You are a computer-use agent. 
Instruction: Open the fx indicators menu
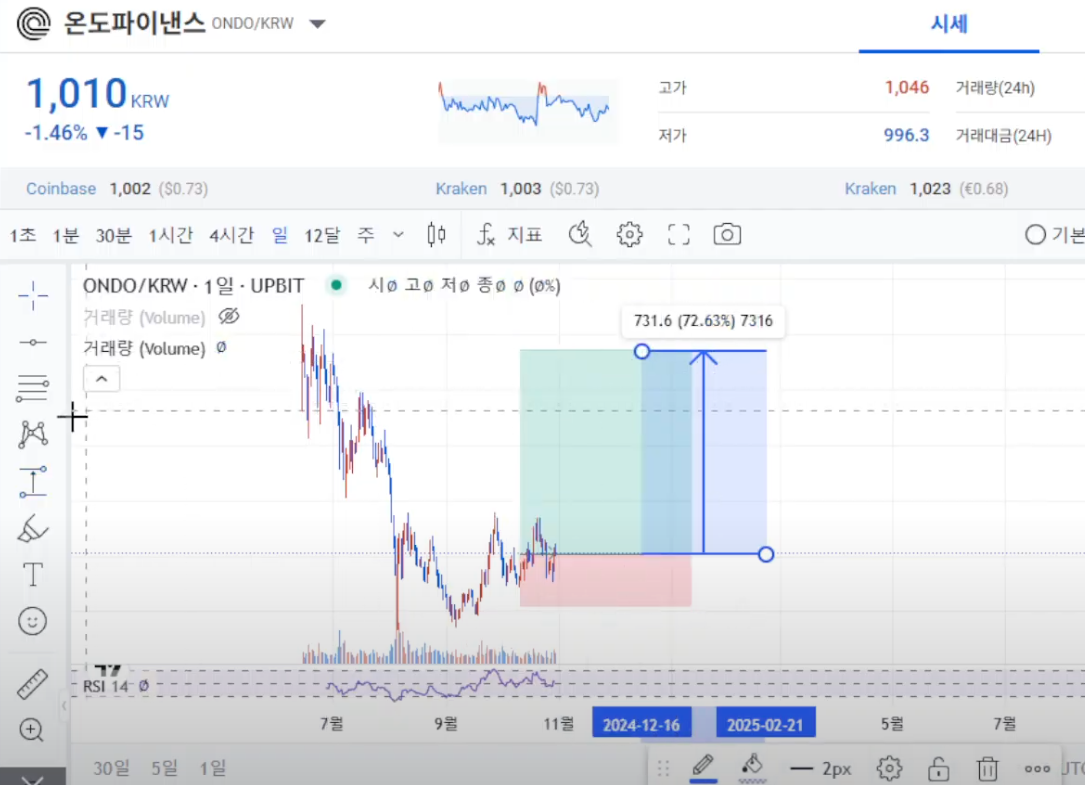tap(509, 235)
